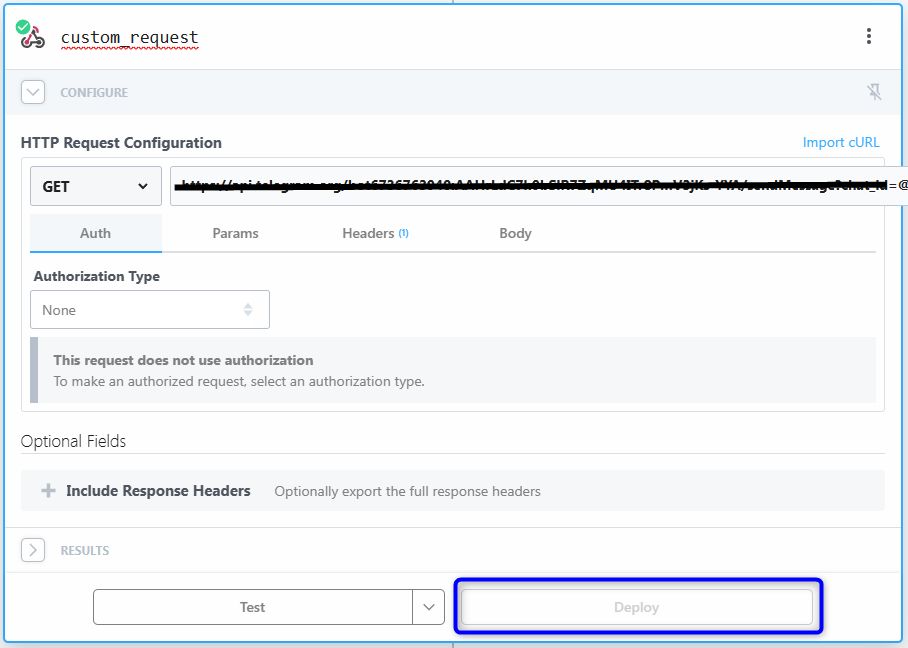The width and height of the screenshot is (908, 648).
Task: Open the Authorization Type None dropdown
Action: pyautogui.click(x=150, y=310)
